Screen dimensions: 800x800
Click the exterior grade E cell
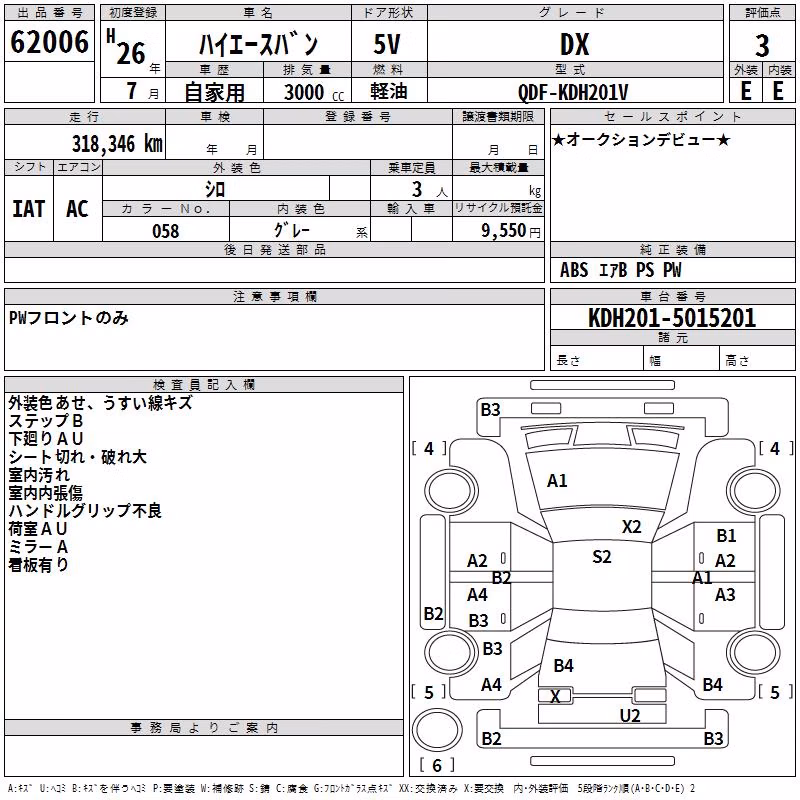[745, 91]
